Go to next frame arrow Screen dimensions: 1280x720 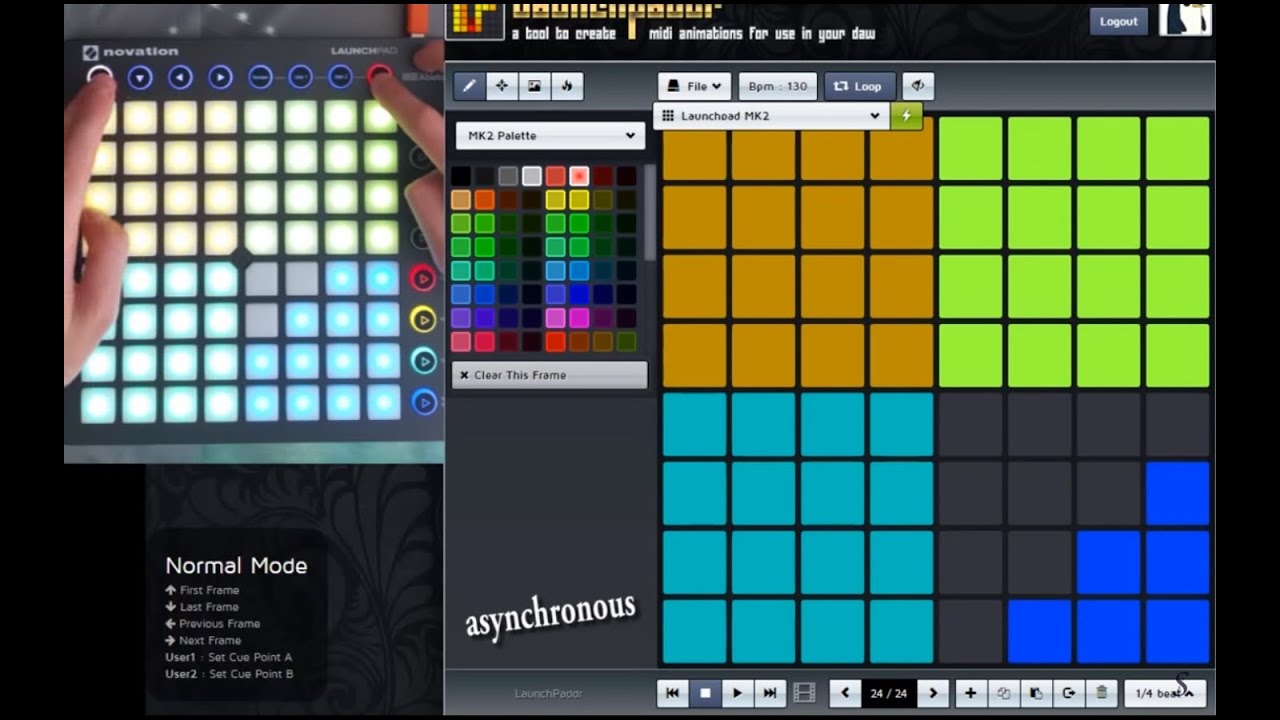click(x=933, y=693)
